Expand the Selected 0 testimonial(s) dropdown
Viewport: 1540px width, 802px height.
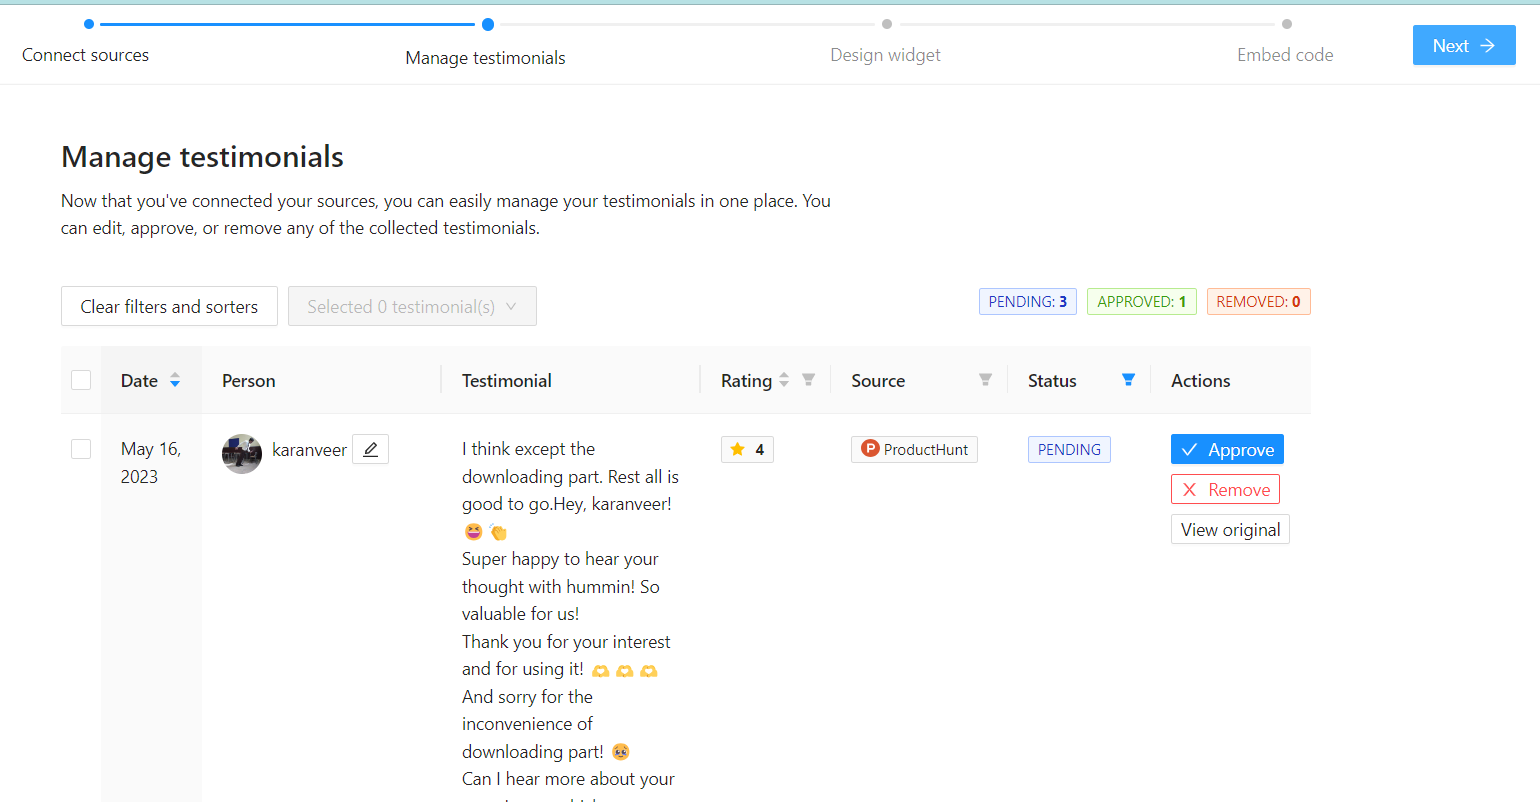click(x=412, y=306)
